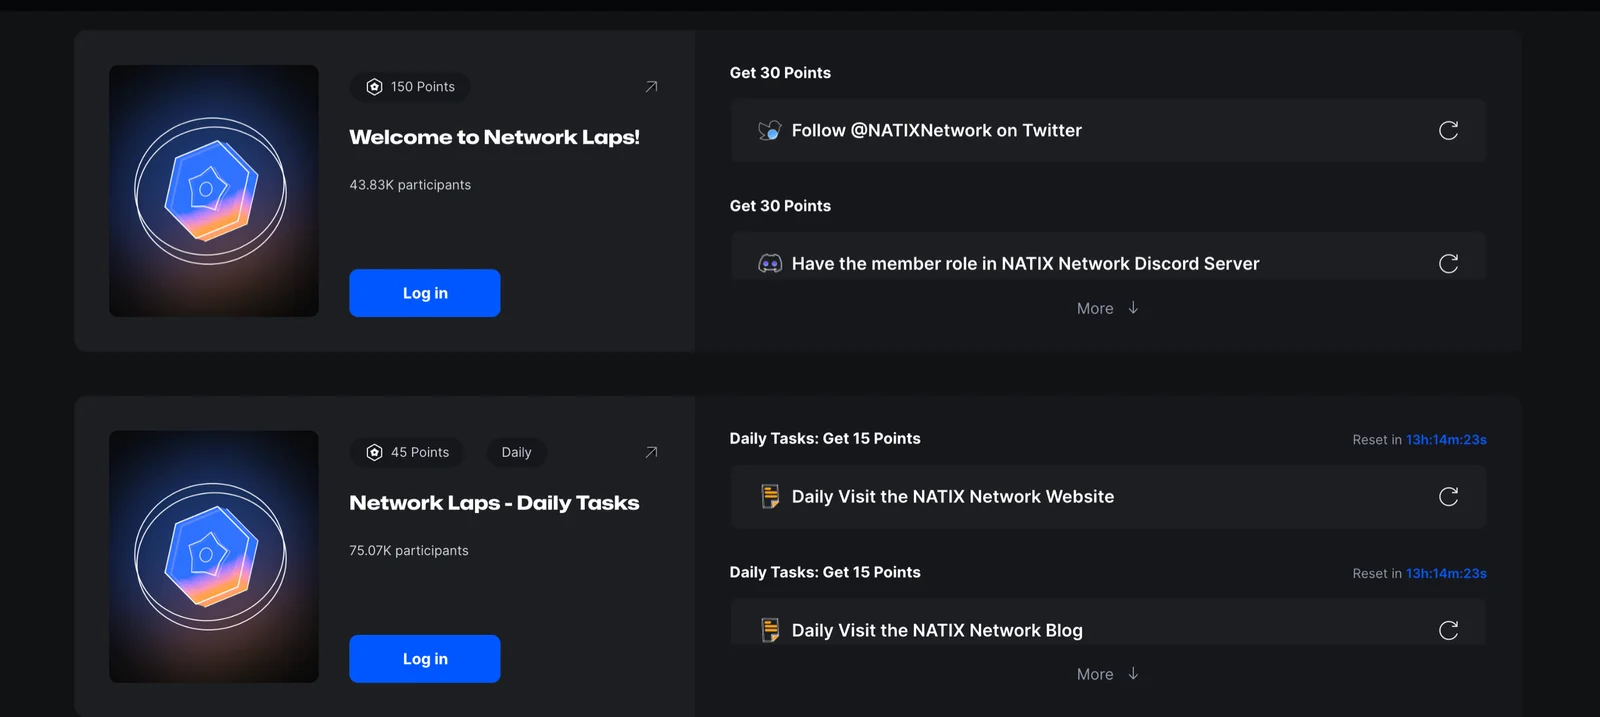Screen dimensions: 1600x717
Task: Open the Follow @NATIXNetwork on Twitter task
Action: 1108,130
